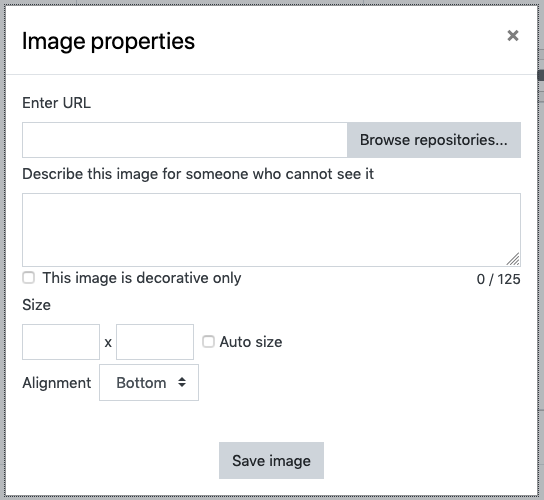Click the Save image button
Image resolution: width=544 pixels, height=500 pixels.
(x=271, y=460)
